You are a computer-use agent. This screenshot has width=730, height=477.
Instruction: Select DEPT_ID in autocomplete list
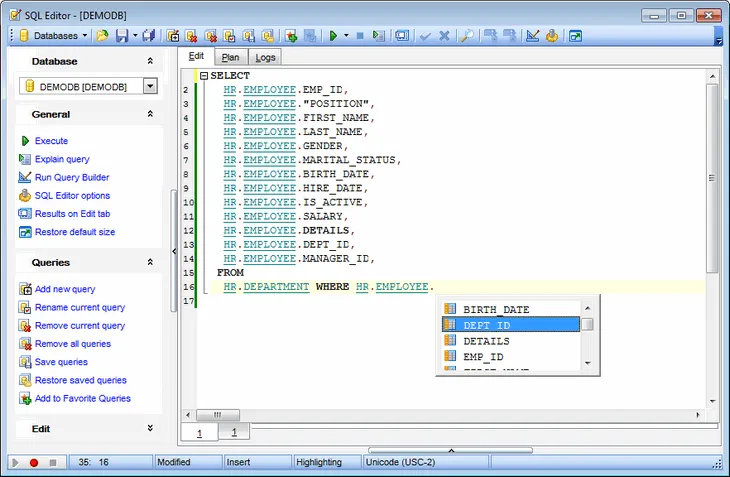point(511,325)
